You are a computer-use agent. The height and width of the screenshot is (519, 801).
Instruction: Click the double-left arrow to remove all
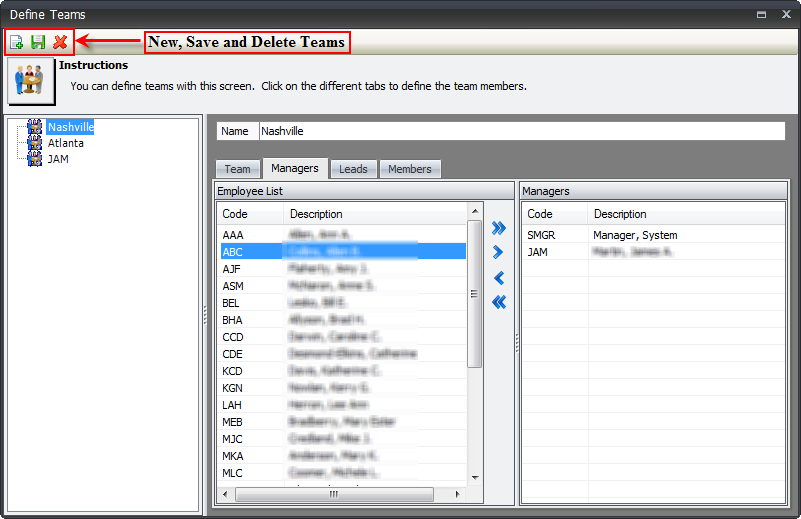499,302
